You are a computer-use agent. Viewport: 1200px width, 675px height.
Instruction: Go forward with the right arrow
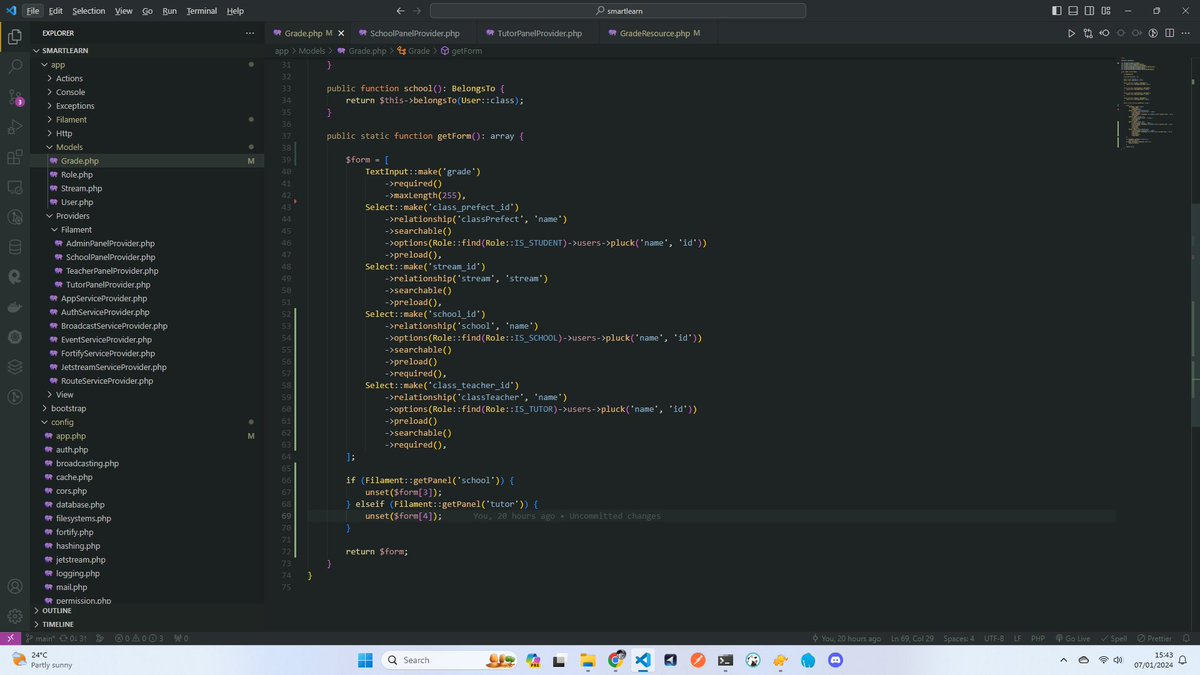418,10
